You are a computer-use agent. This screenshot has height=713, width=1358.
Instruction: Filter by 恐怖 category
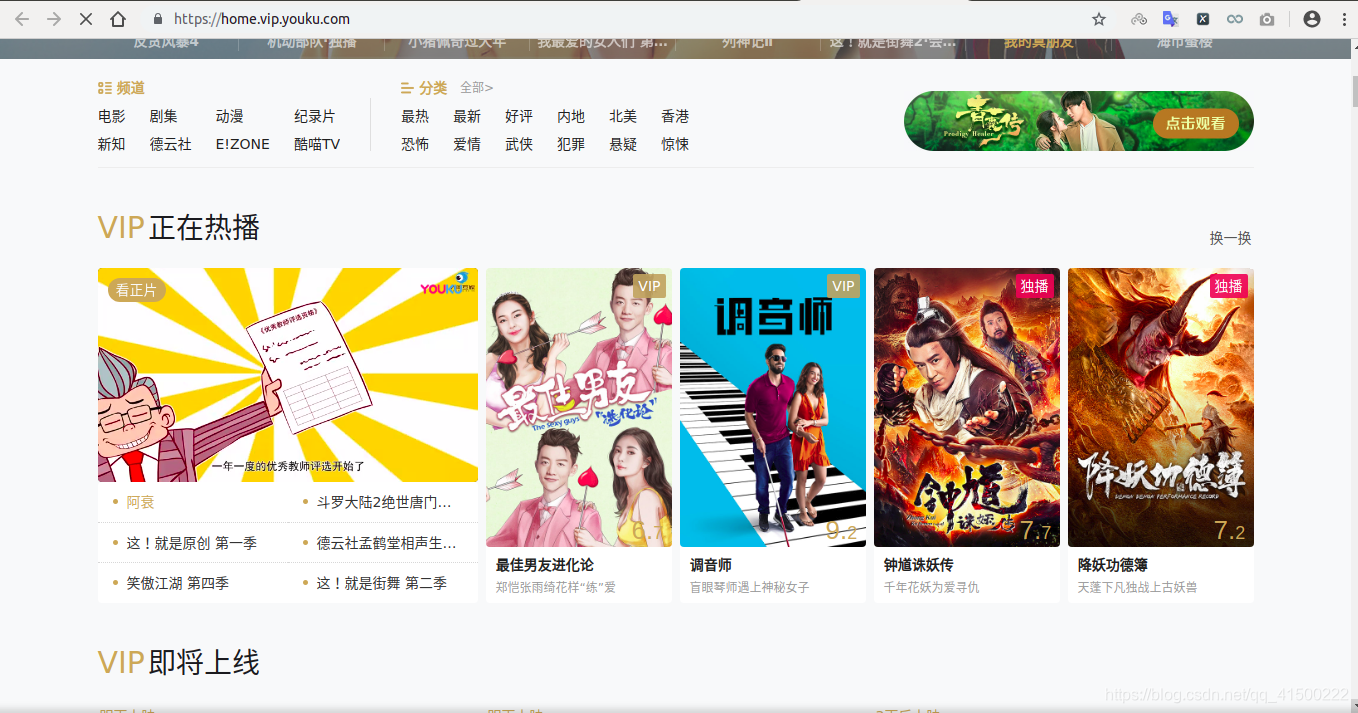[x=415, y=144]
